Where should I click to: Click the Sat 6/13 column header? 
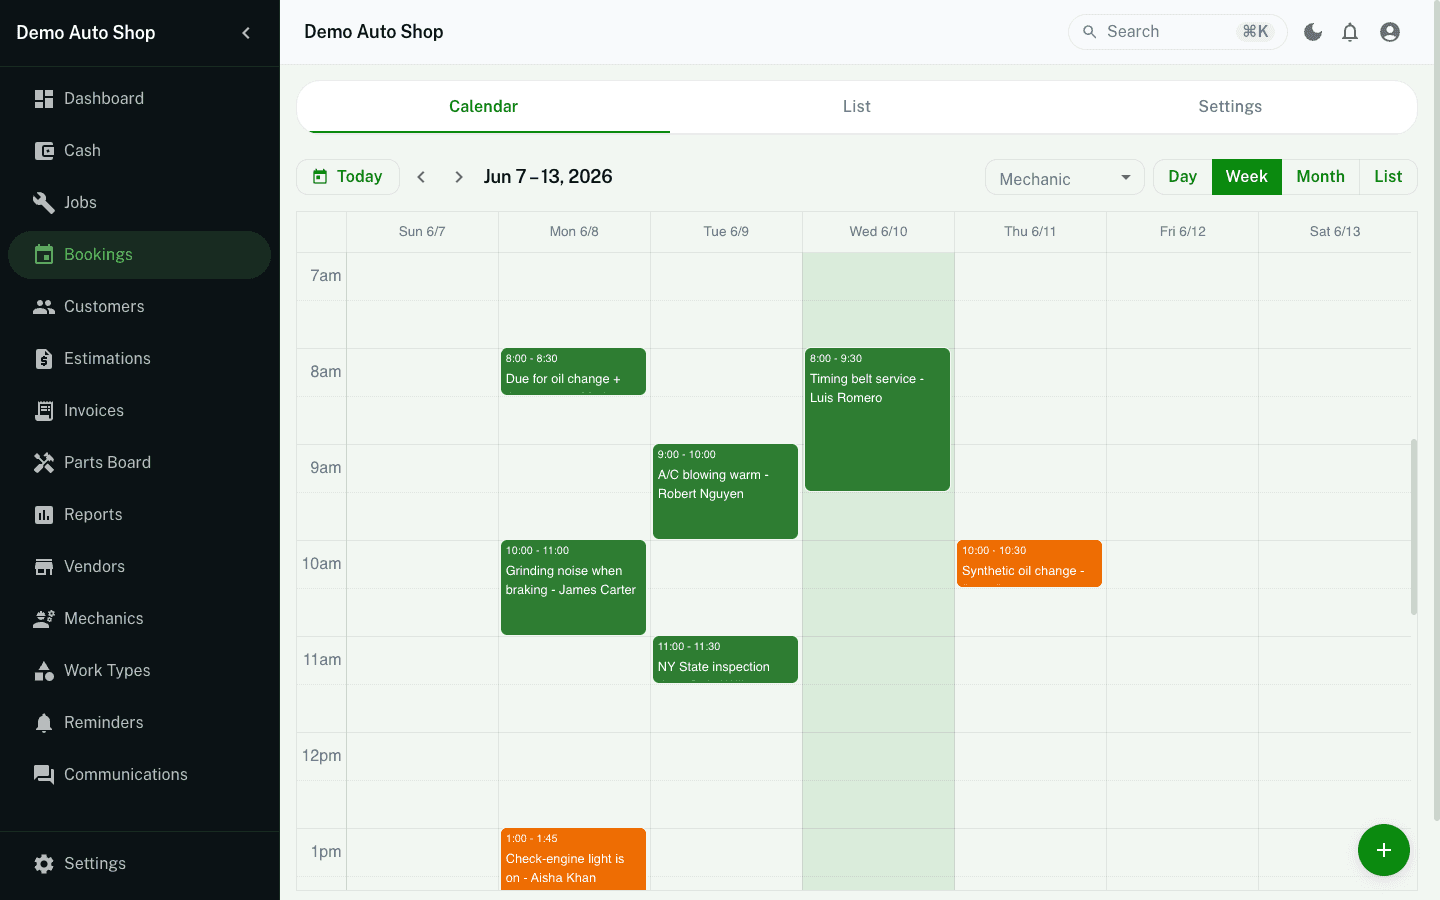point(1335,232)
